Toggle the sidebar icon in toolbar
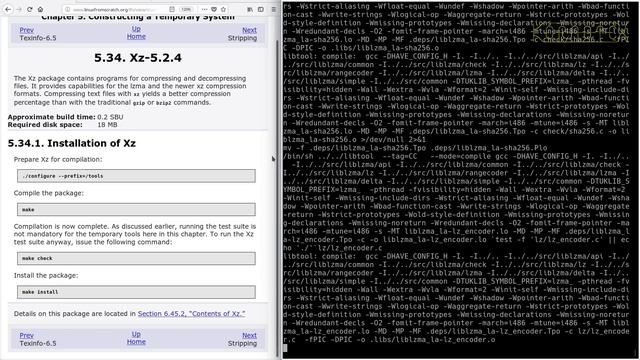 pyautogui.click(x=261, y=9)
